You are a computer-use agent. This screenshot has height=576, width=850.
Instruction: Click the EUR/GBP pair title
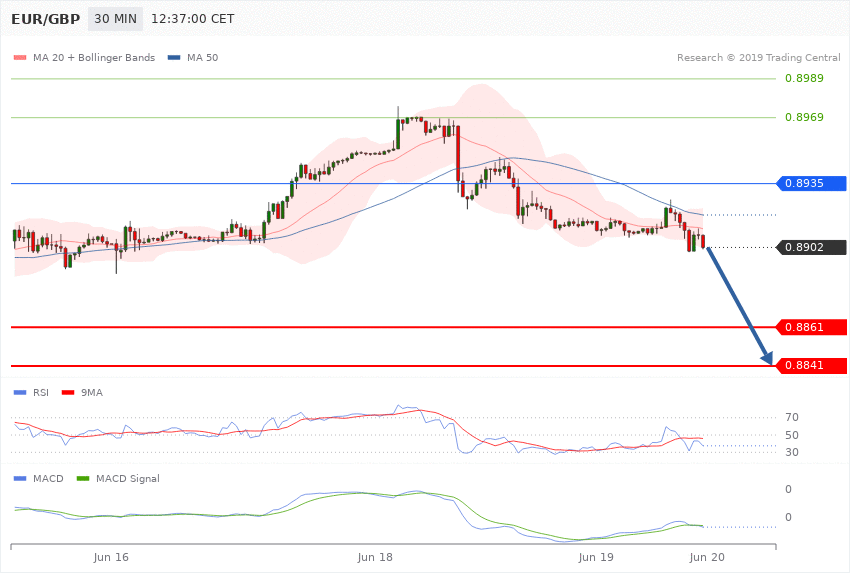(46, 19)
